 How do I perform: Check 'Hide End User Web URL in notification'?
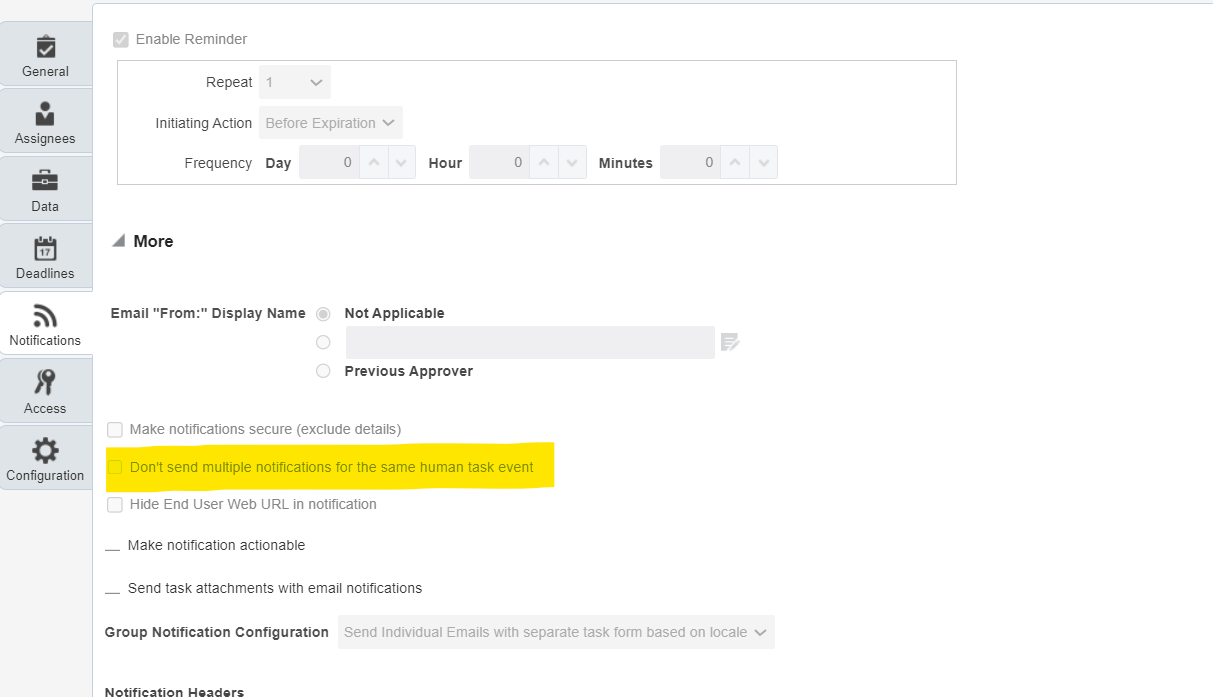pyautogui.click(x=114, y=504)
